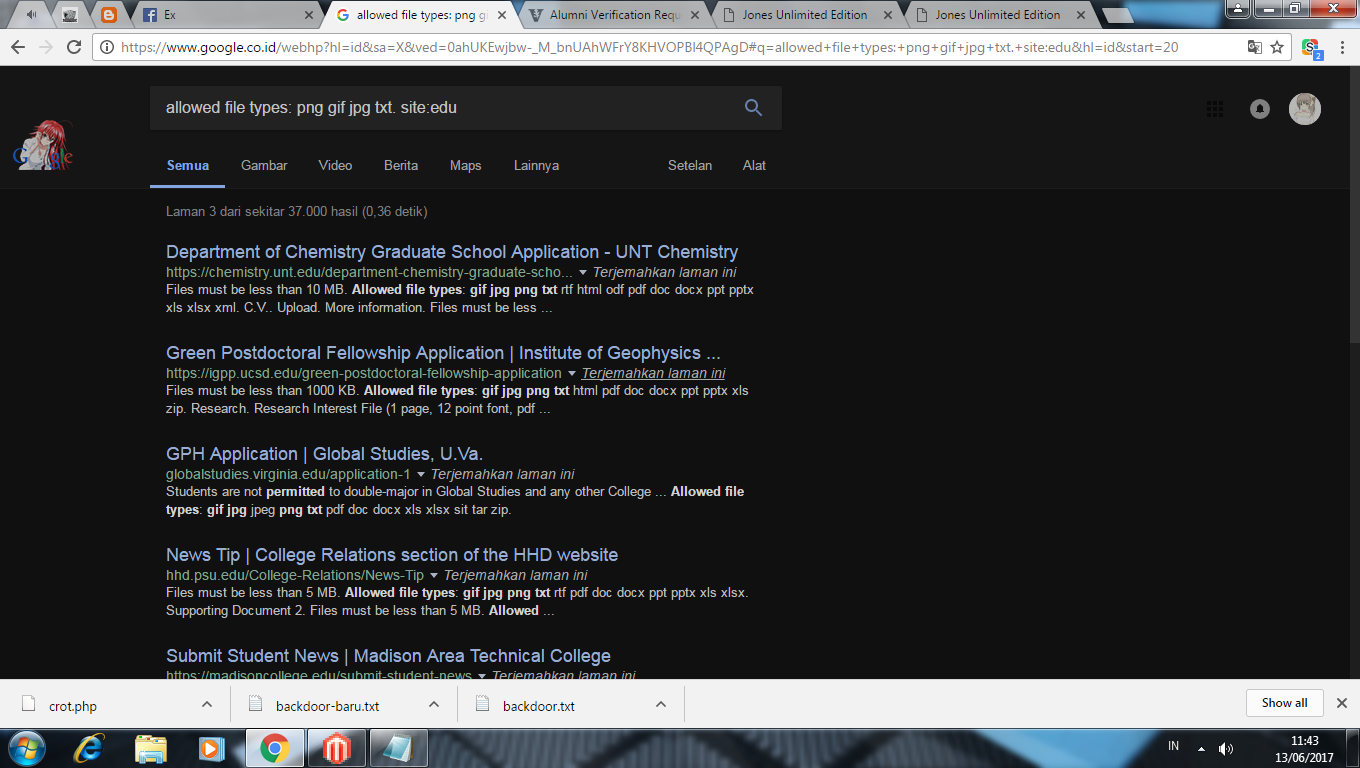Viewport: 1360px width, 768px height.
Task: Open the S extension icon with badge
Action: tap(1311, 48)
